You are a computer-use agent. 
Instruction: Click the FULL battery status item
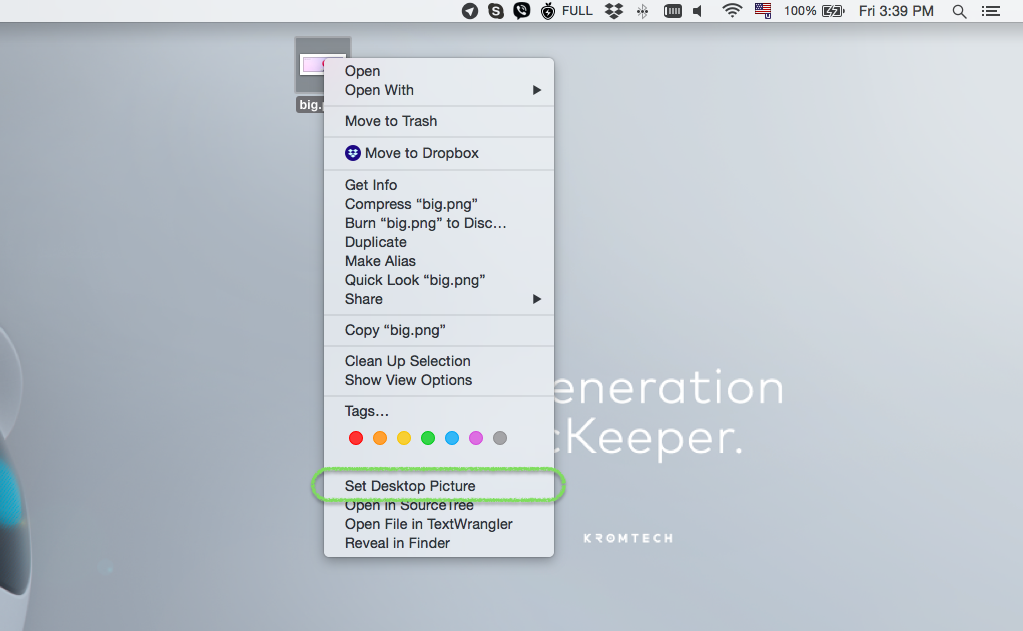pyautogui.click(x=567, y=11)
